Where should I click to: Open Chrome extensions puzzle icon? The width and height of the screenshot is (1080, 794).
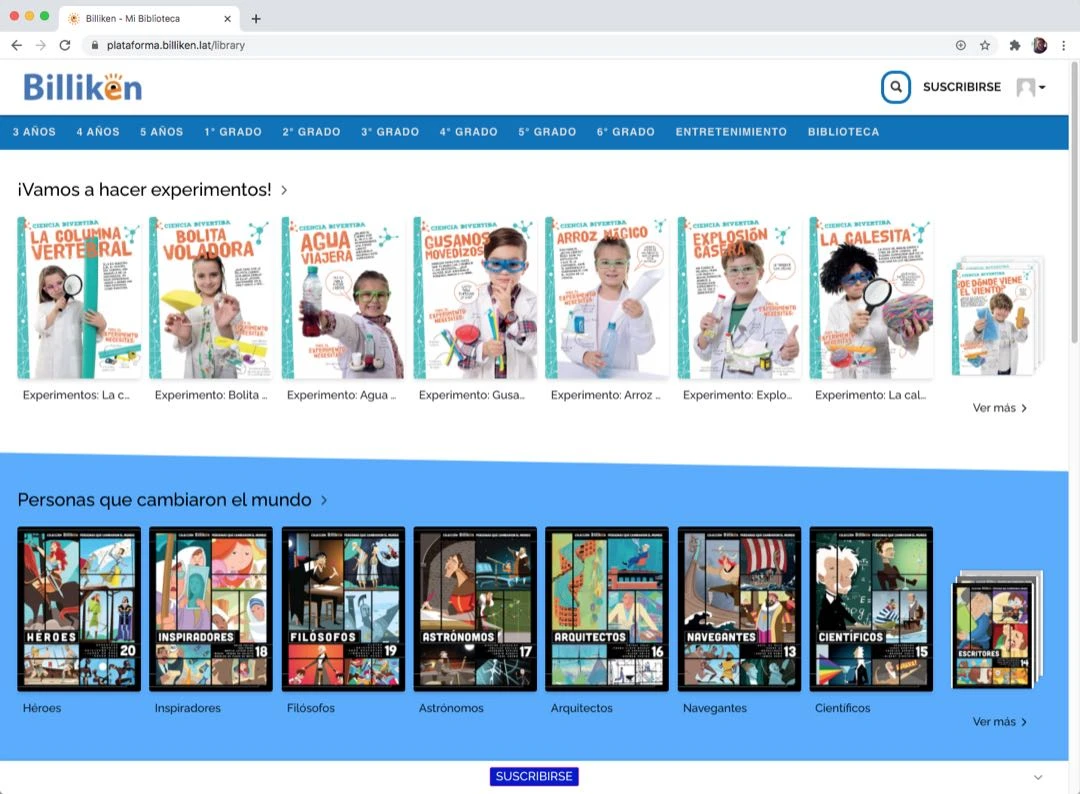tap(1015, 45)
